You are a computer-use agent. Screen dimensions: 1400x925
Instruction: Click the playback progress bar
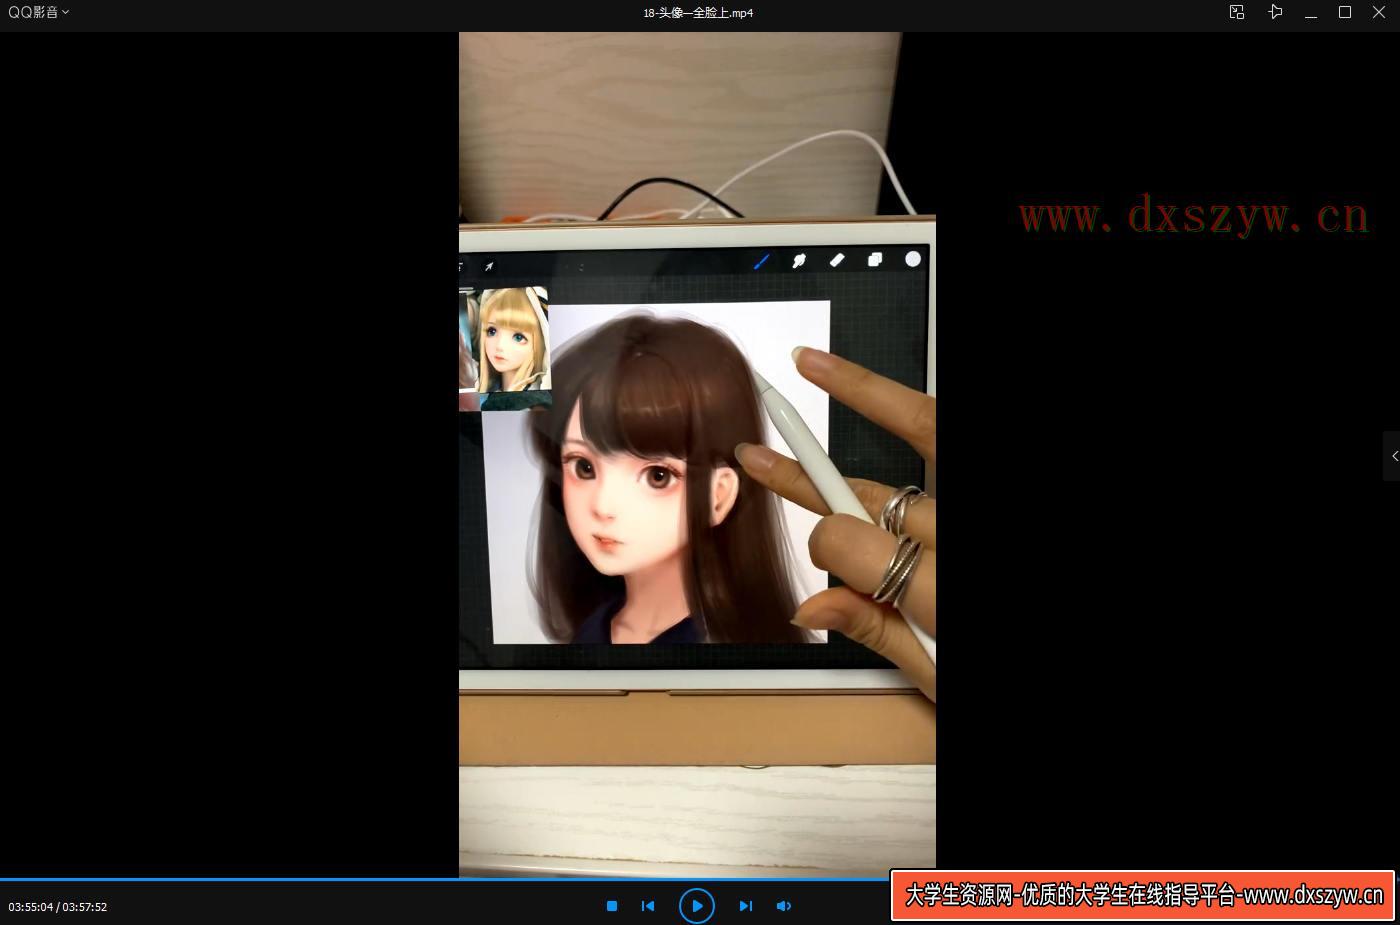[700, 880]
